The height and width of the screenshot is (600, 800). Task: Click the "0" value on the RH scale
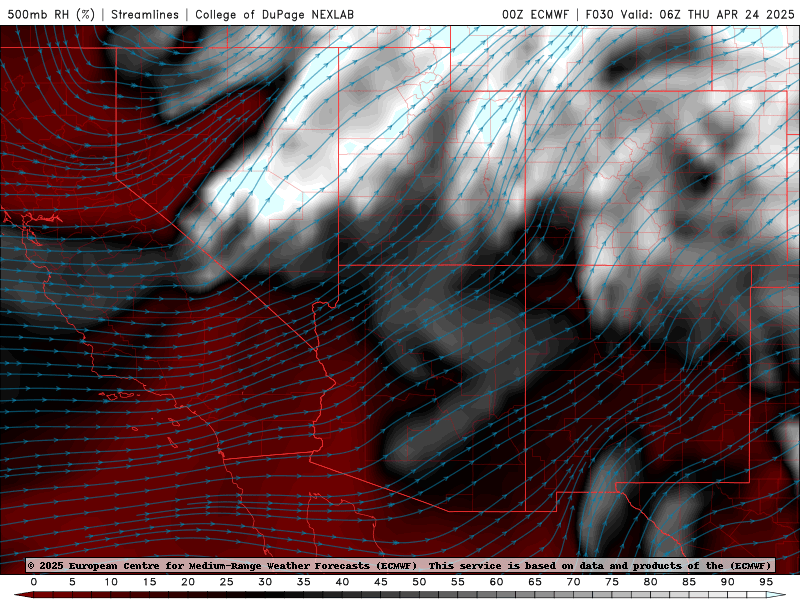[34, 582]
